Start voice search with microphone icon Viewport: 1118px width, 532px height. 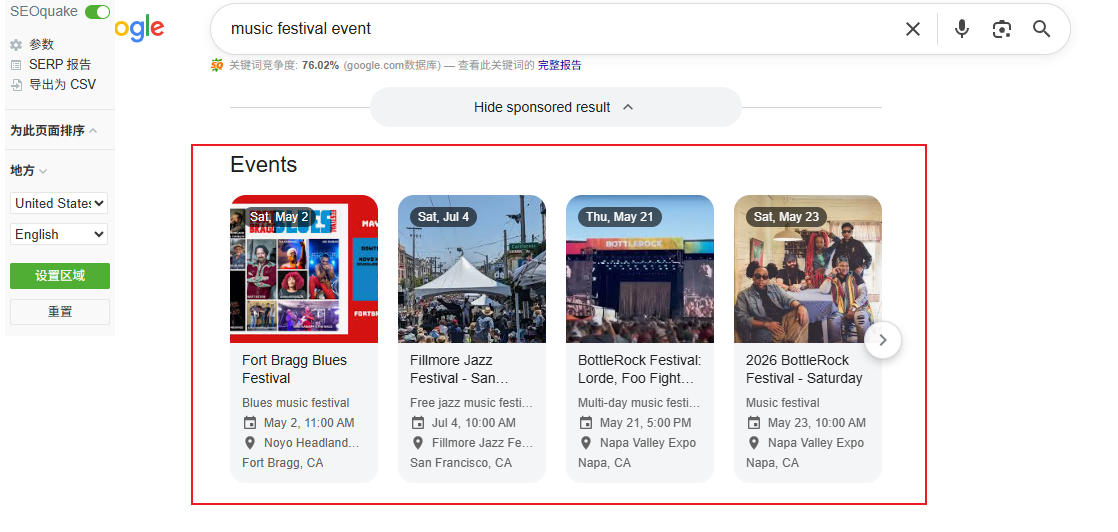pos(961,29)
